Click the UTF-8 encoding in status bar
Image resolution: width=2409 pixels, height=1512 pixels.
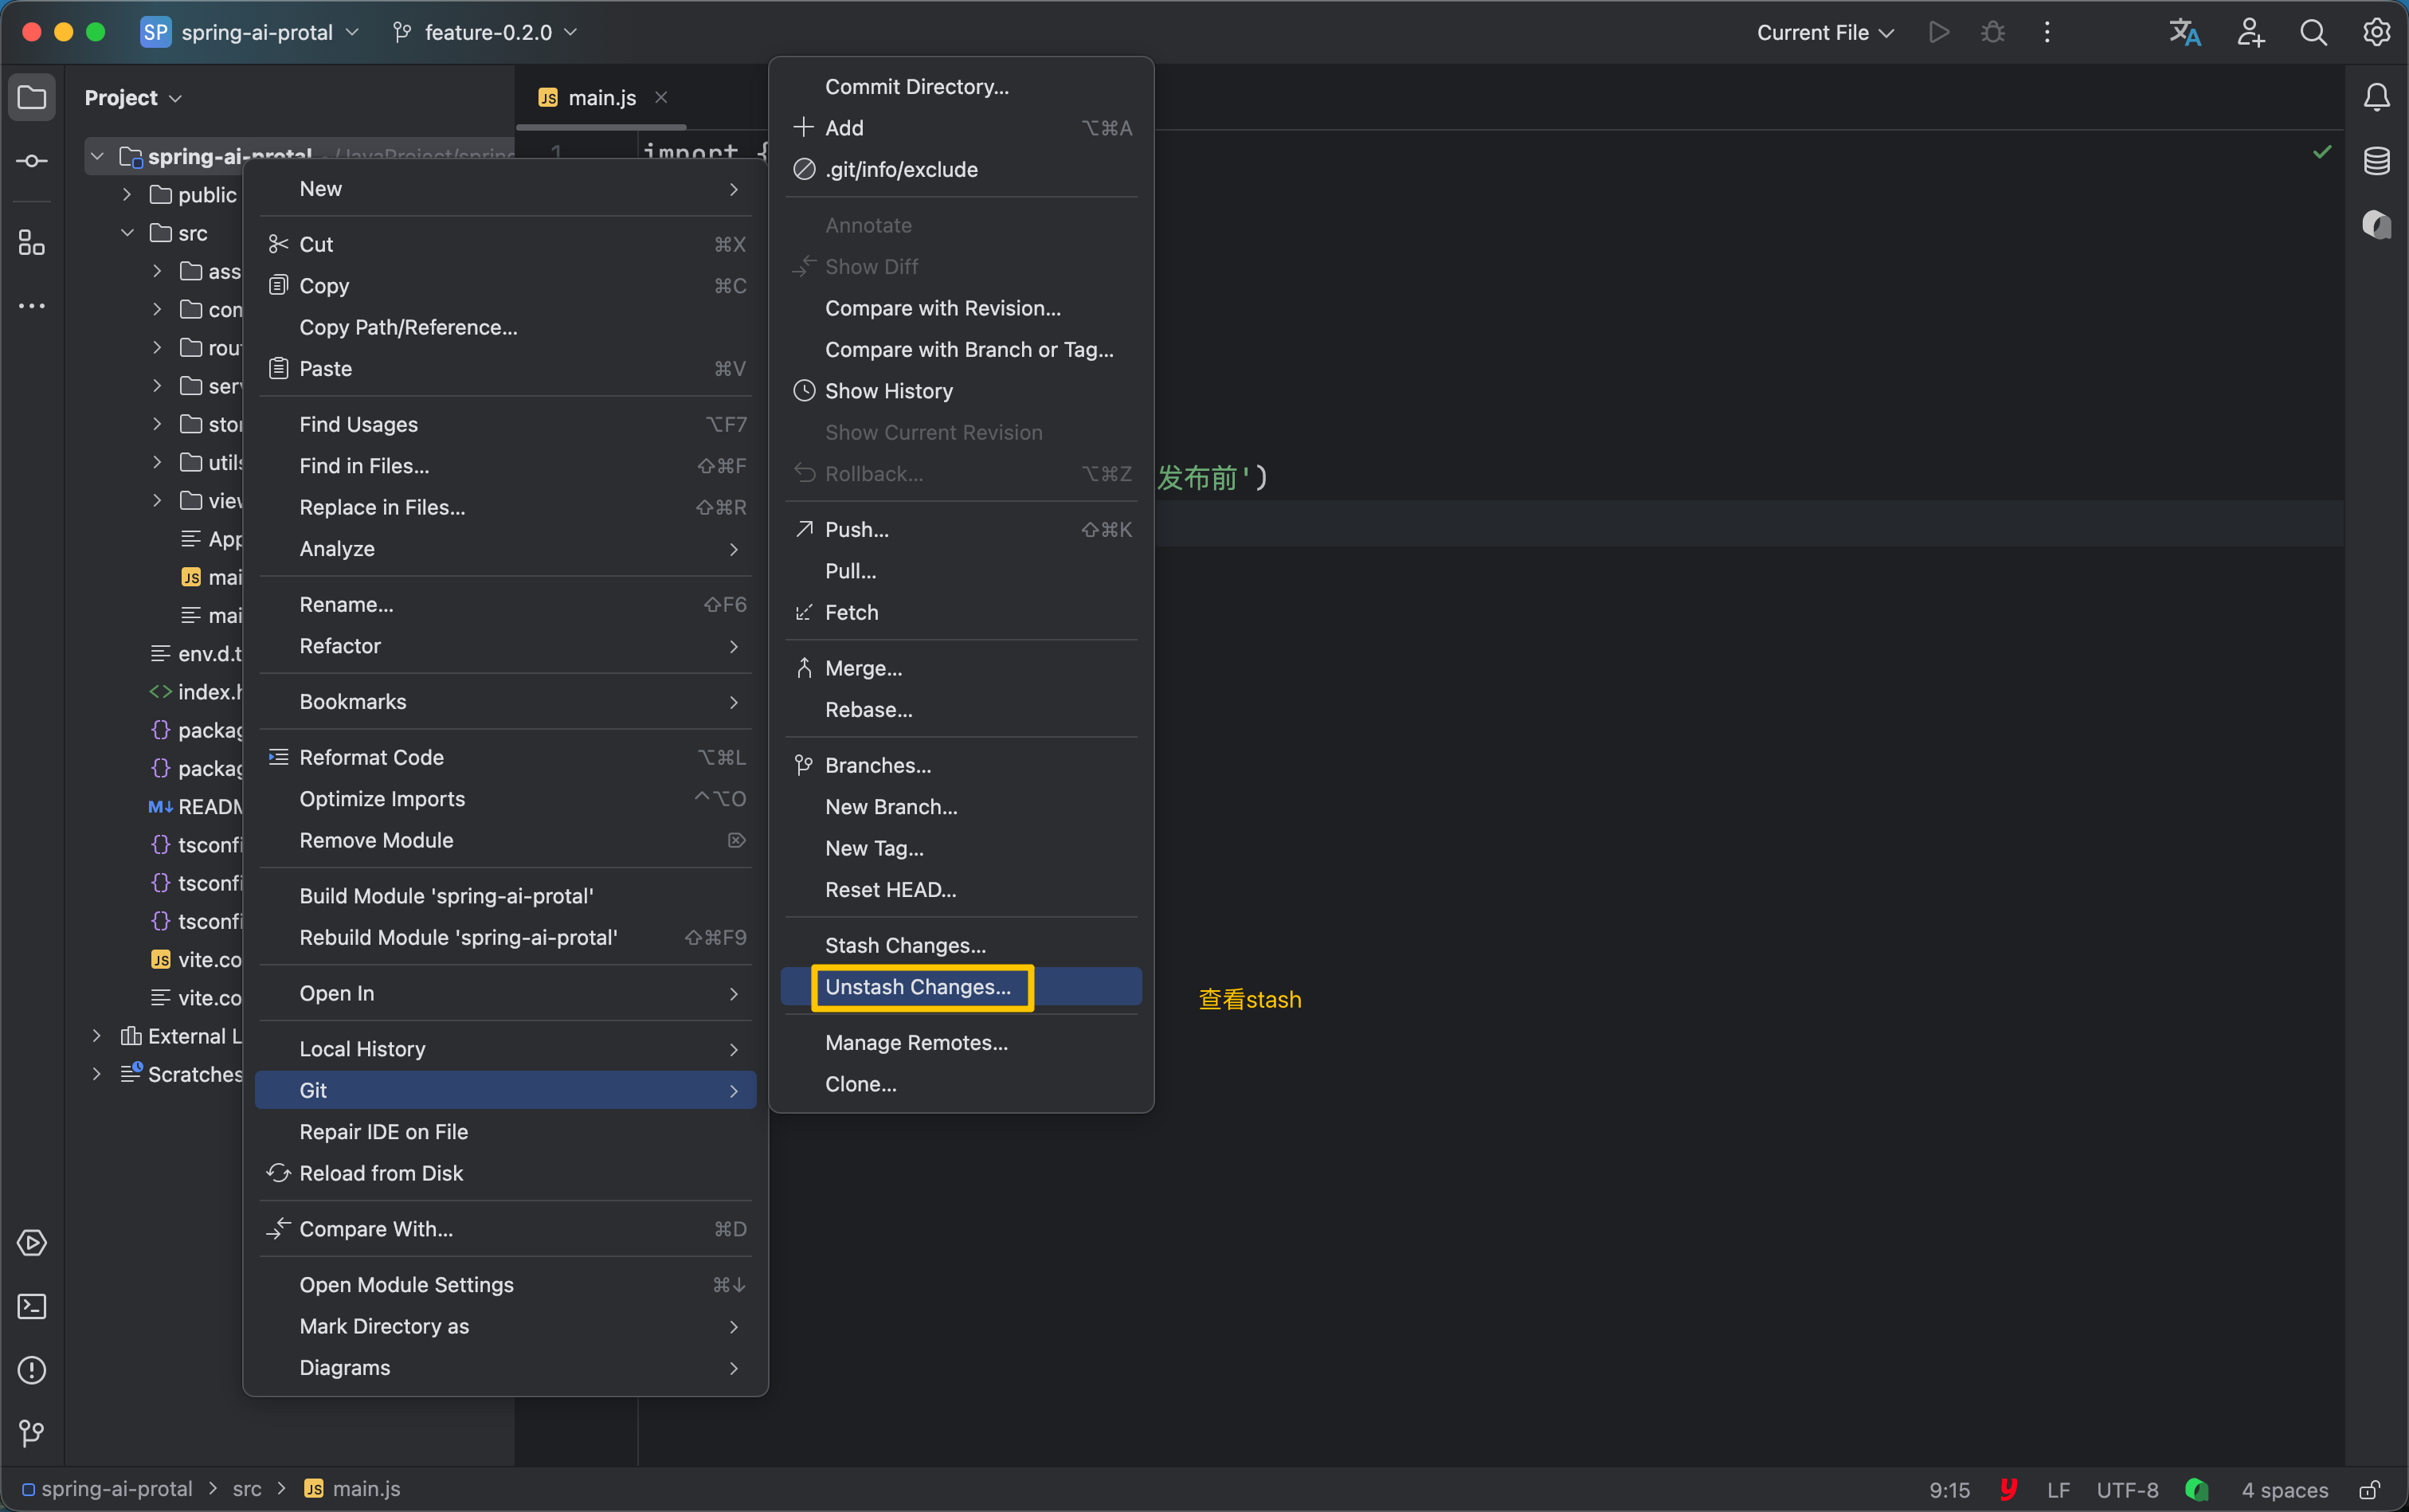pyautogui.click(x=2127, y=1490)
